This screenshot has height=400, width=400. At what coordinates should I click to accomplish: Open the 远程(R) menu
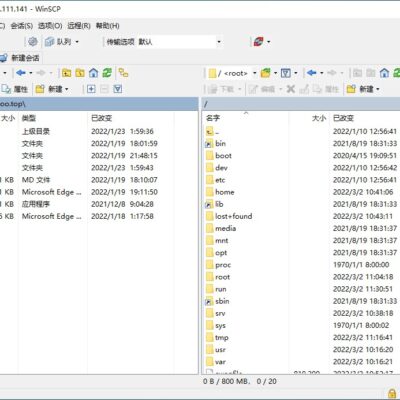pos(79,26)
